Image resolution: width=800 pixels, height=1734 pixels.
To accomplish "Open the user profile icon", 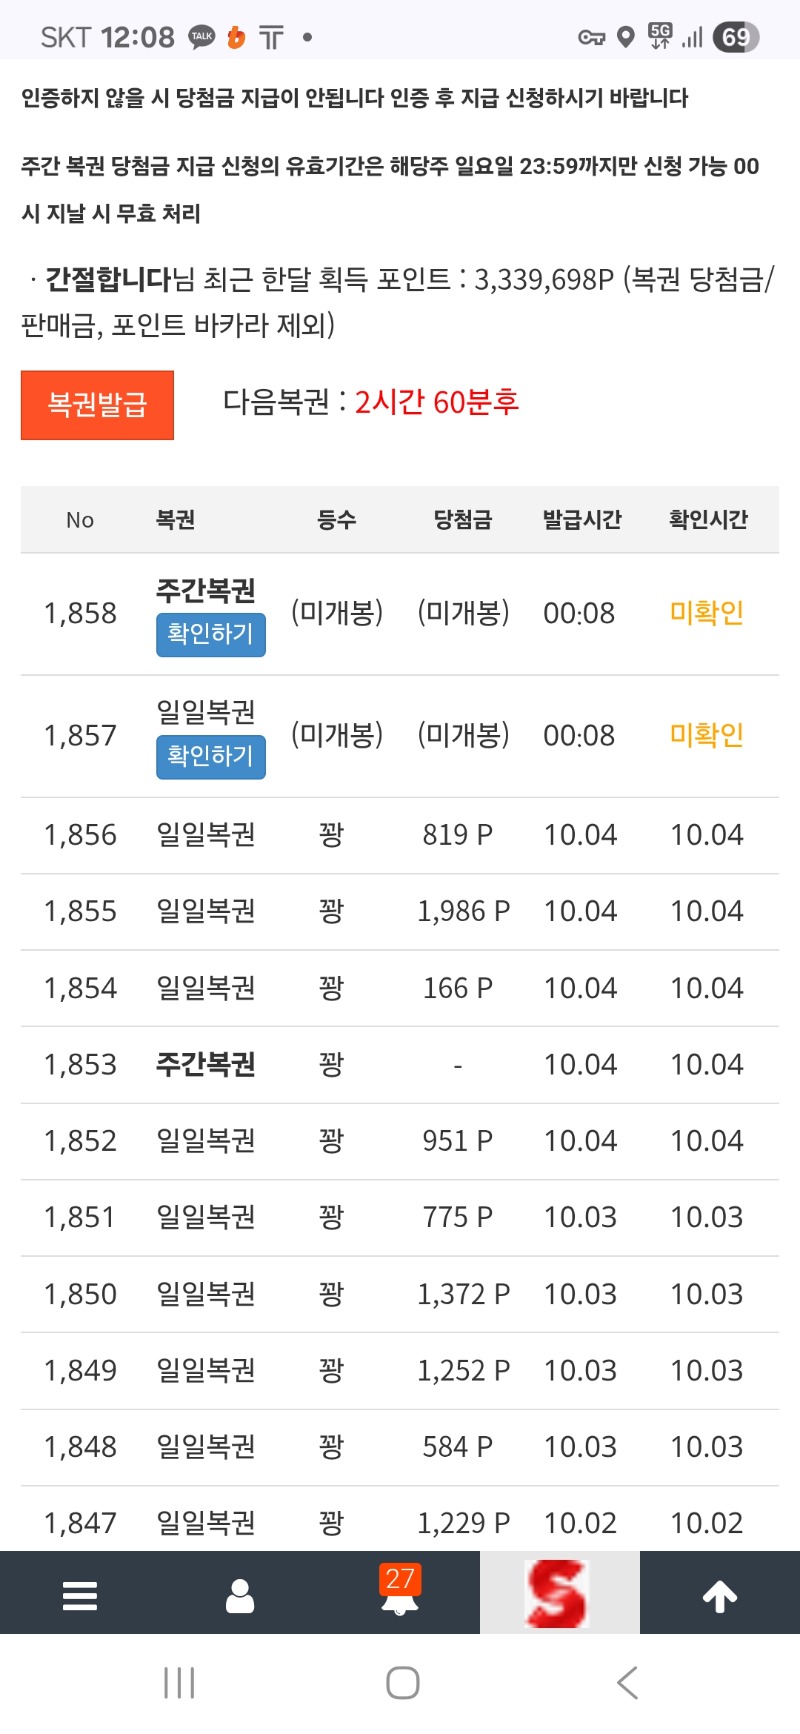I will 240,1595.
